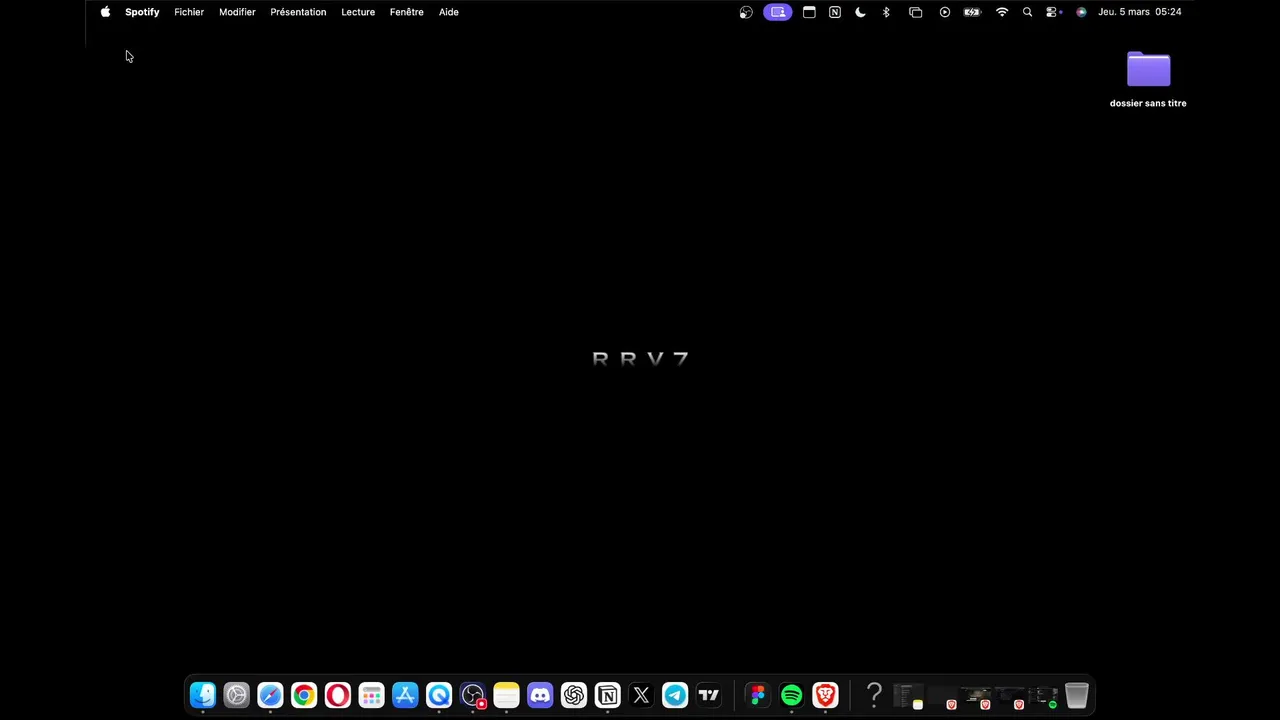Screen dimensions: 1280x720
Task: Open Finder from the Dock
Action: [x=203, y=695]
